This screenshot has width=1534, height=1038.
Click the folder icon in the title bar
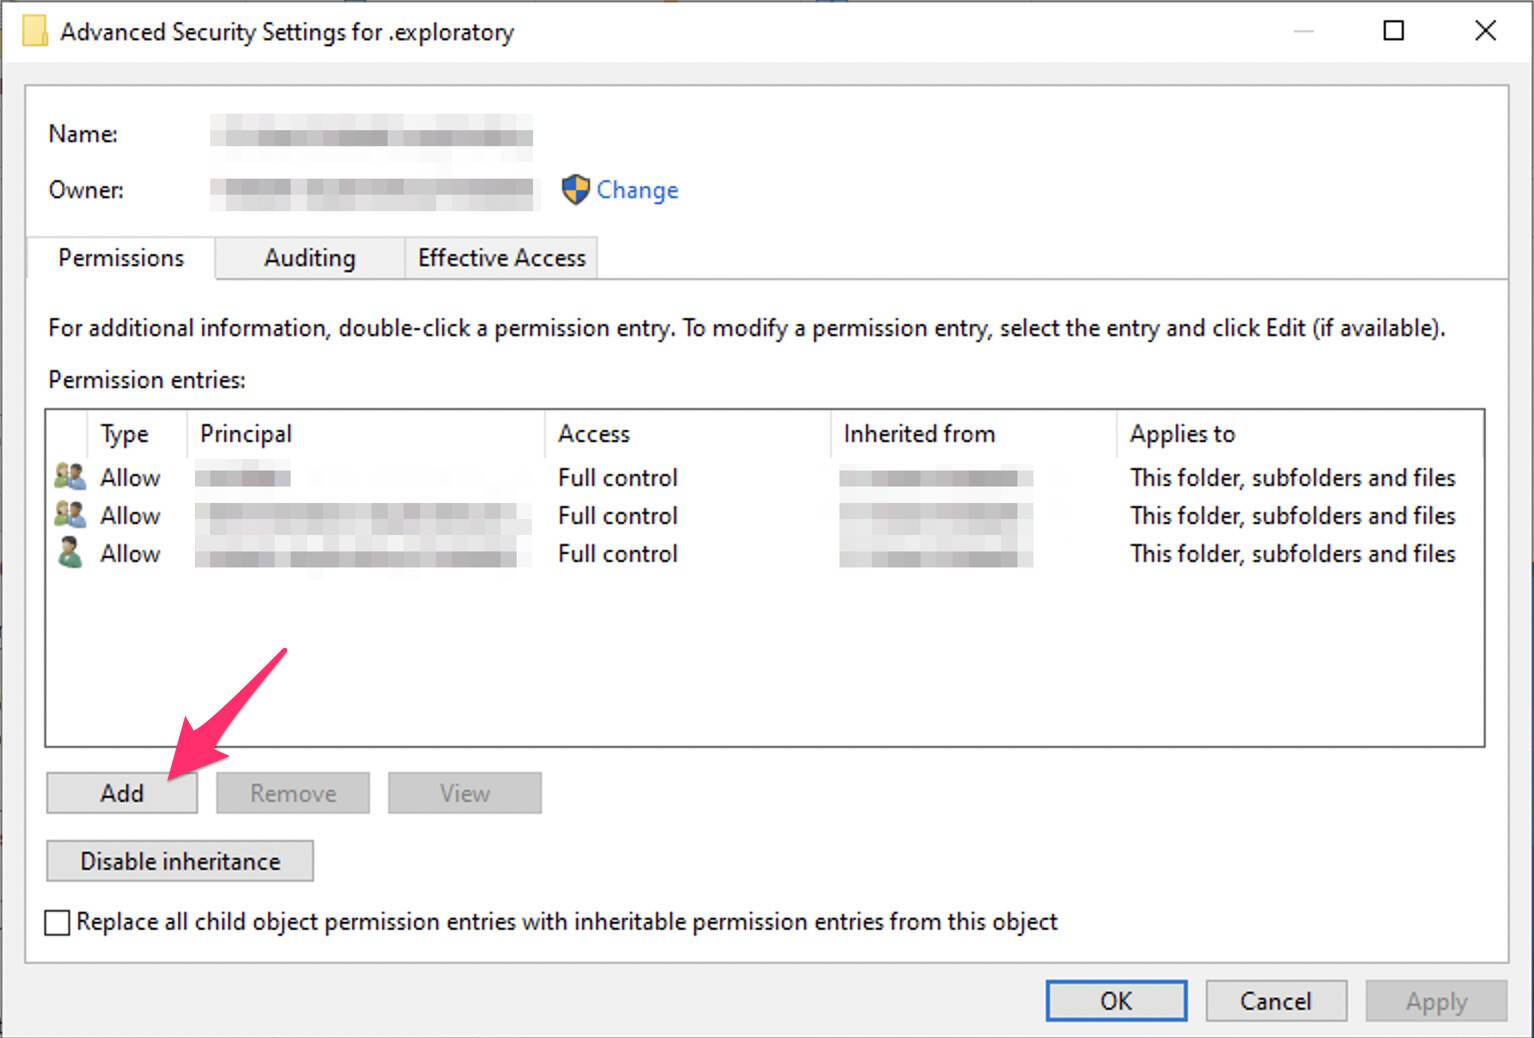point(34,31)
